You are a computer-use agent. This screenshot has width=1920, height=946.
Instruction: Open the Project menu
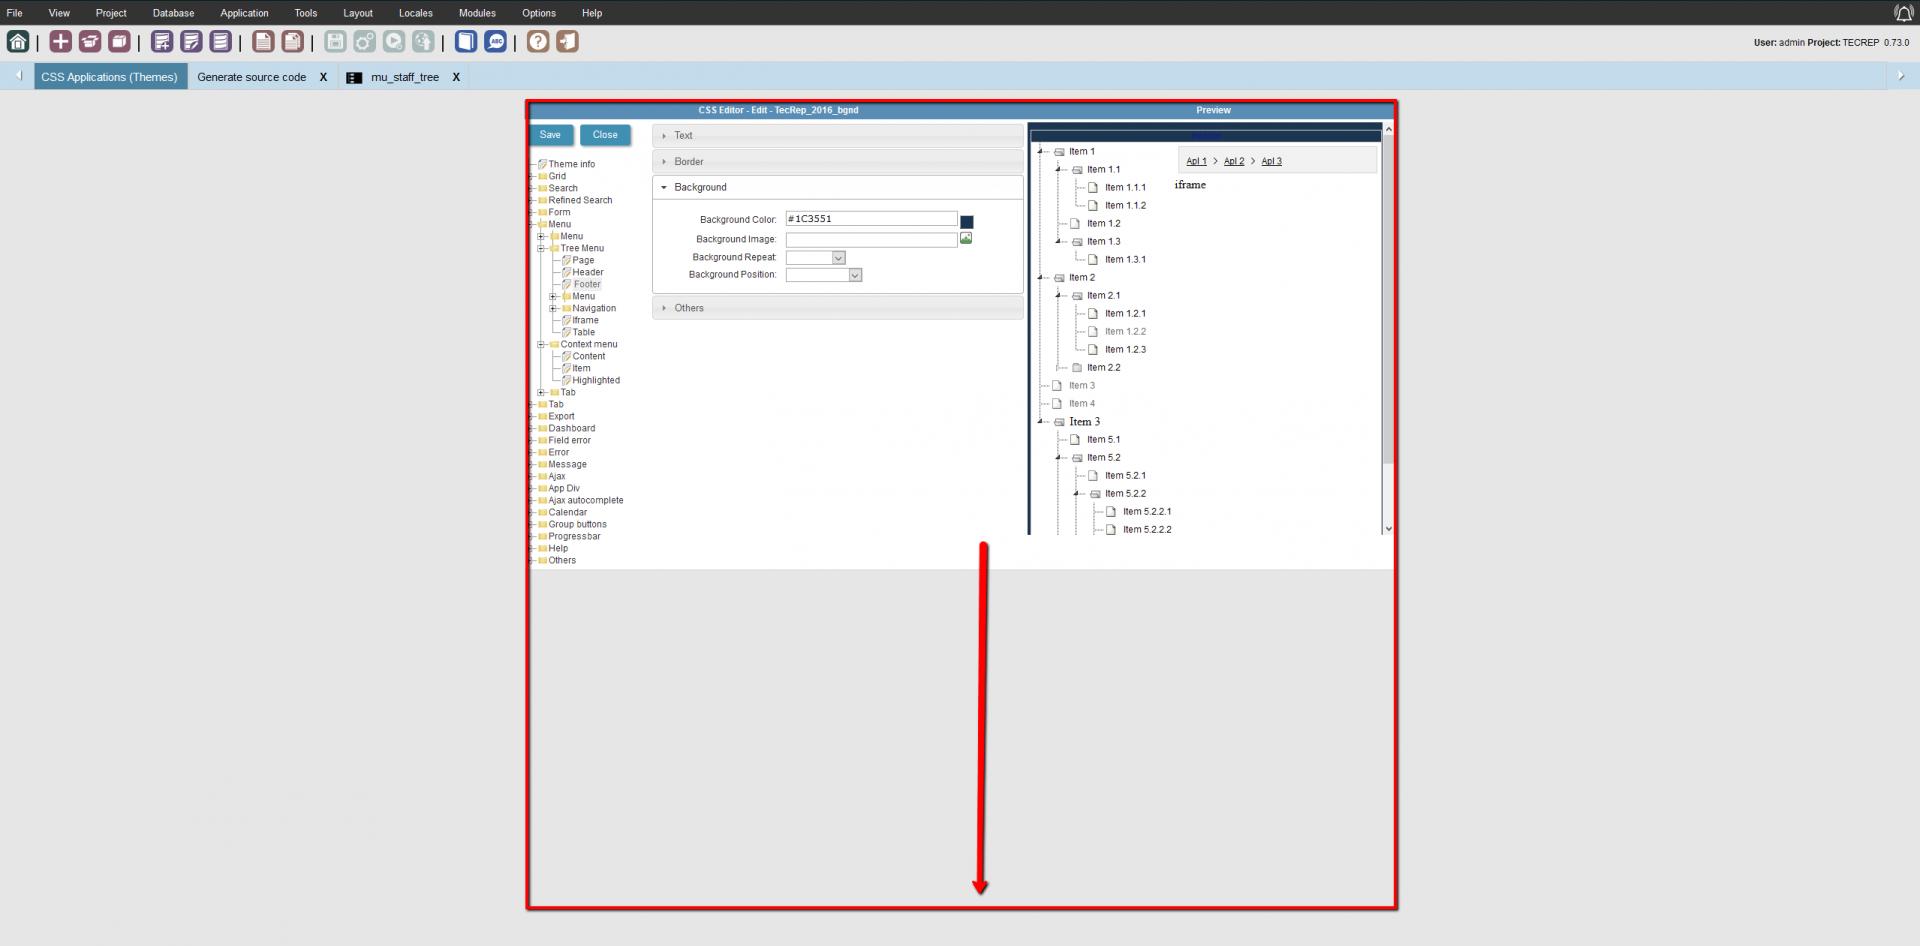[x=111, y=13]
